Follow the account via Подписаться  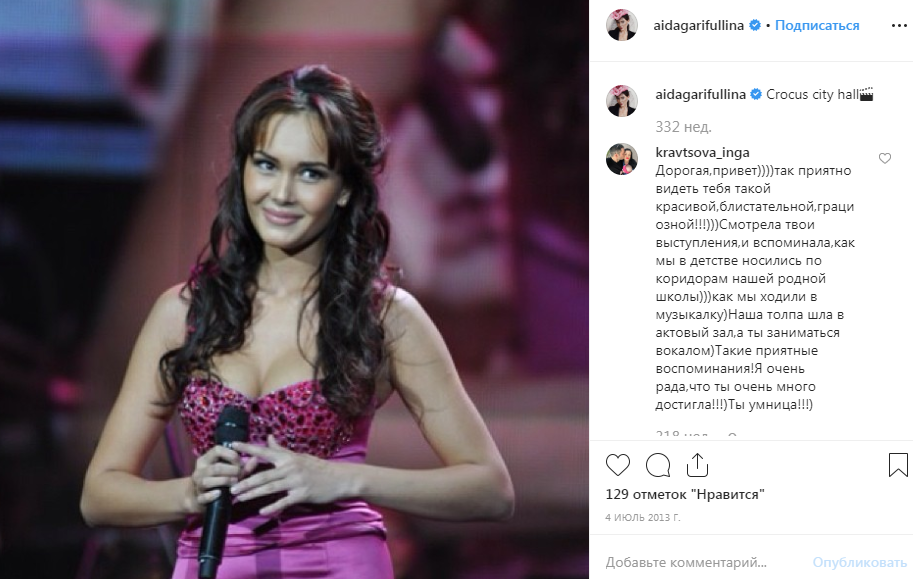coord(817,26)
